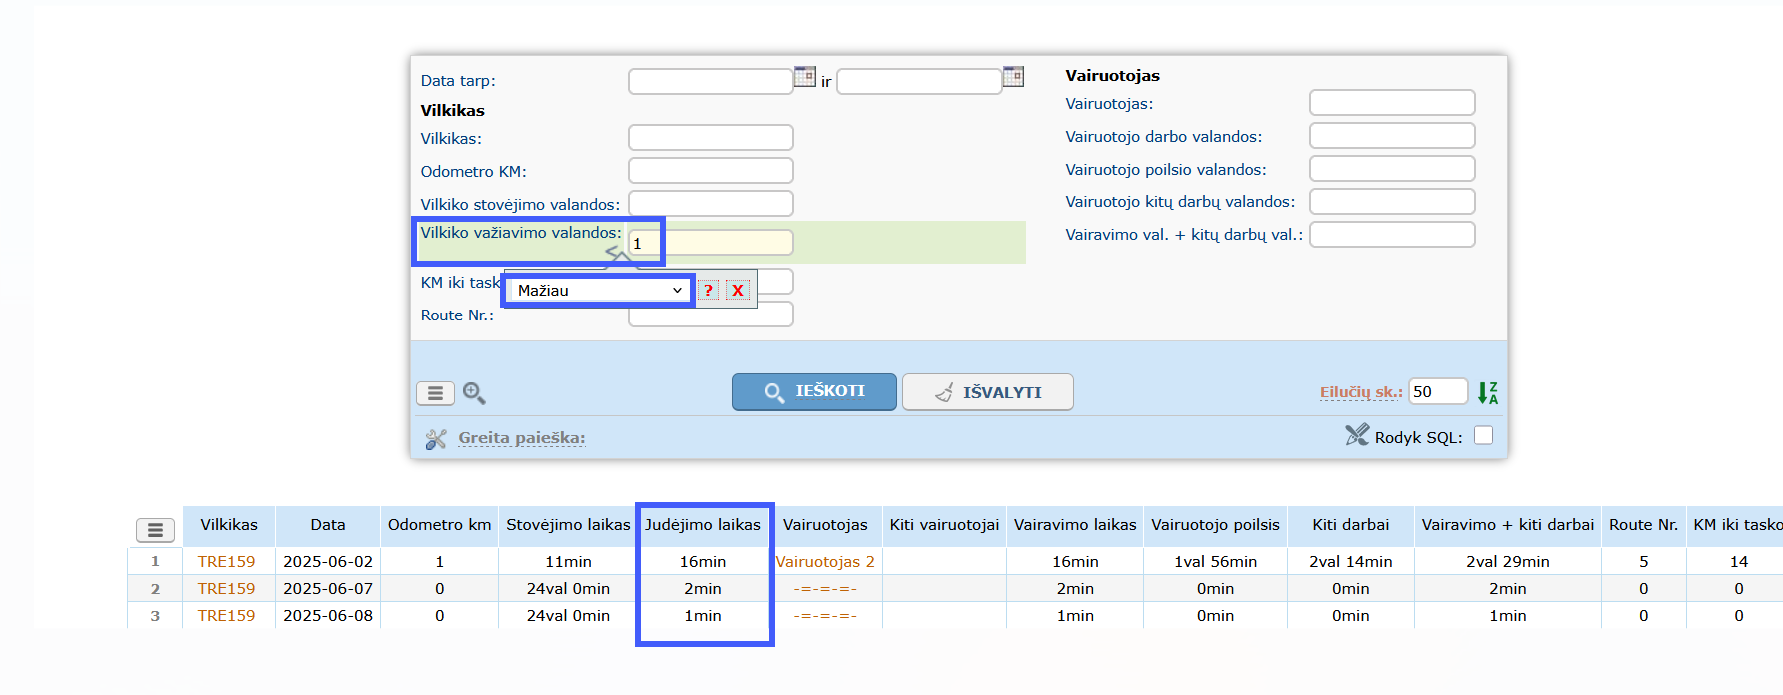Open calendar picker for end date
1783x695 pixels.
1013,77
